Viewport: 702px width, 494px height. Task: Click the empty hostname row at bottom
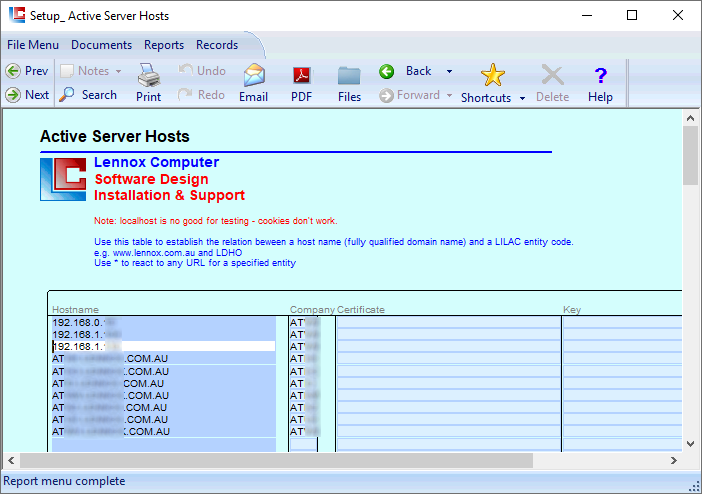coord(164,444)
